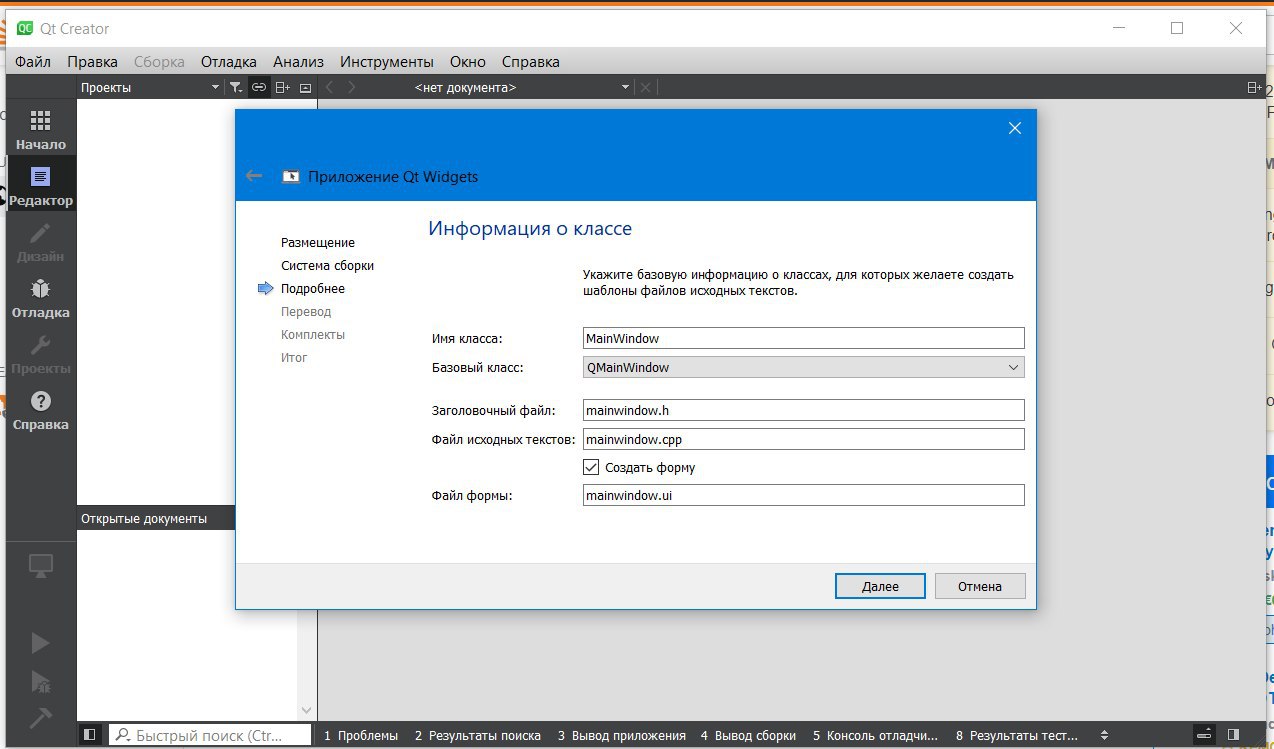Switch to Отладка debug mode
The height and width of the screenshot is (749, 1274).
point(40,298)
